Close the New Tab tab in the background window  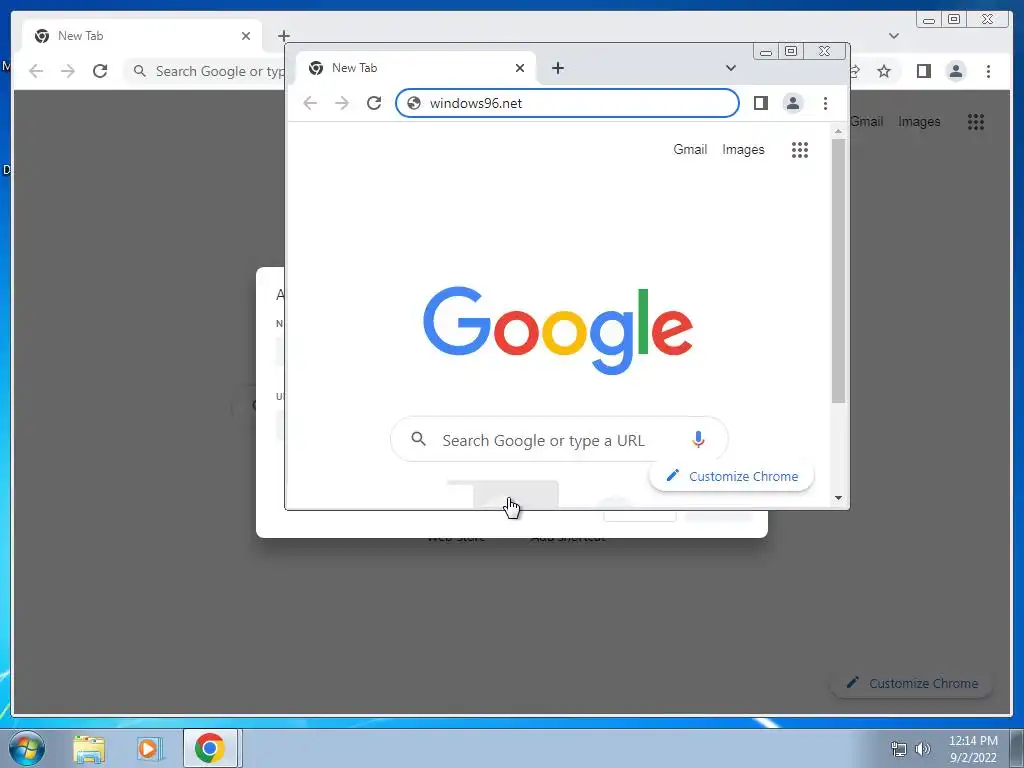(x=246, y=36)
